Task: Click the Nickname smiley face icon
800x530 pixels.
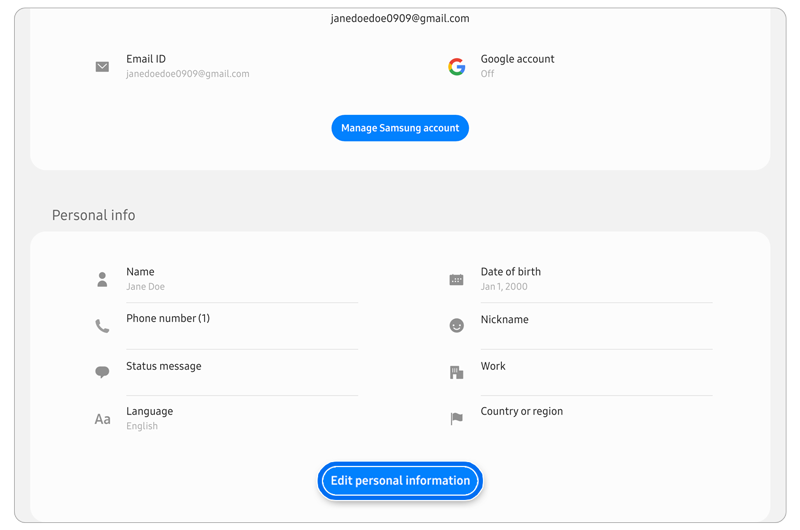Action: [x=457, y=326]
